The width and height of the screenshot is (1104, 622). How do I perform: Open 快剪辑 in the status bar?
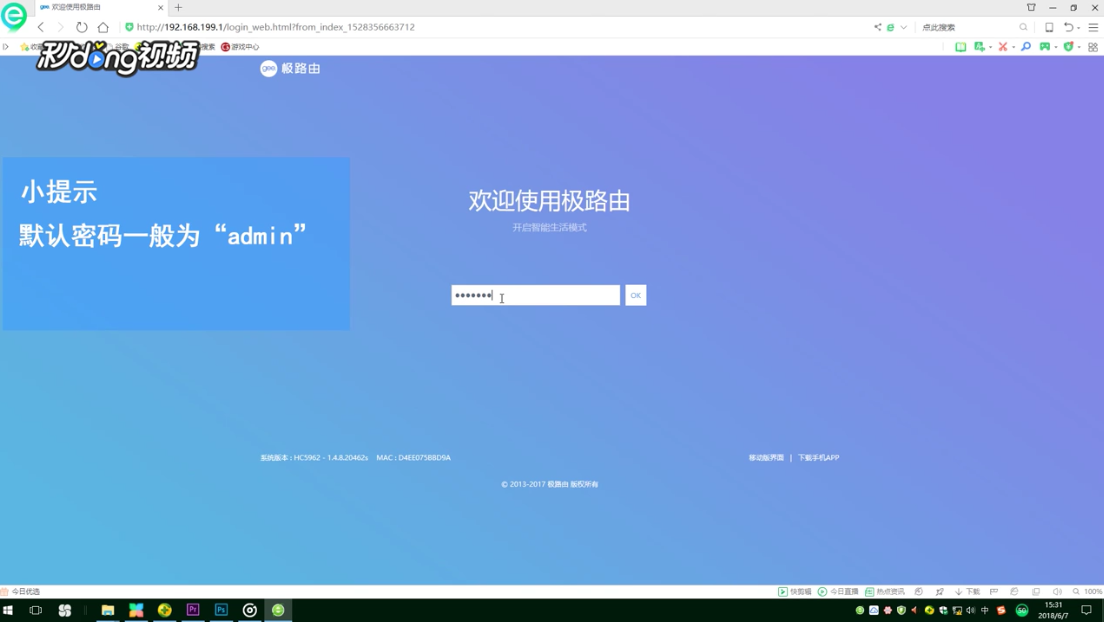(795, 592)
